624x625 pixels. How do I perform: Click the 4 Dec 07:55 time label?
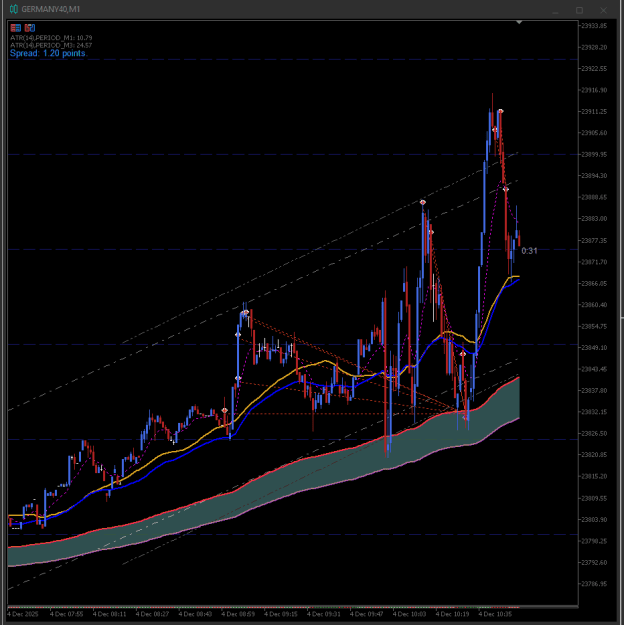tap(66, 614)
